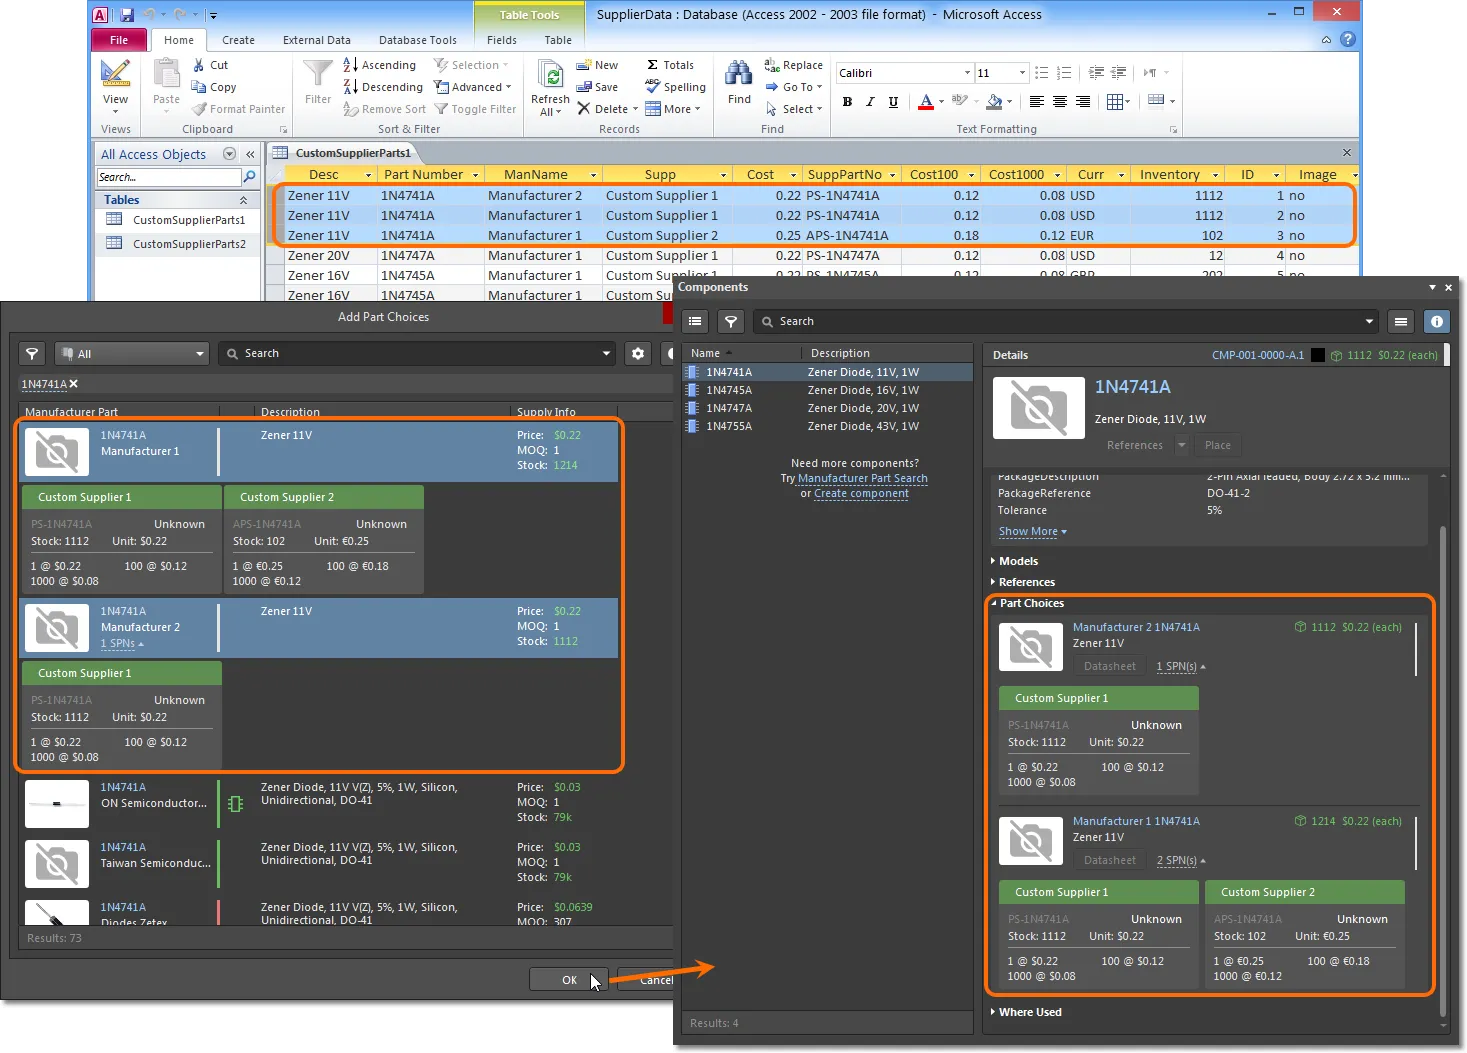1467x1053 pixels.
Task: Click the Access navigation pane Search field
Action: [x=169, y=177]
